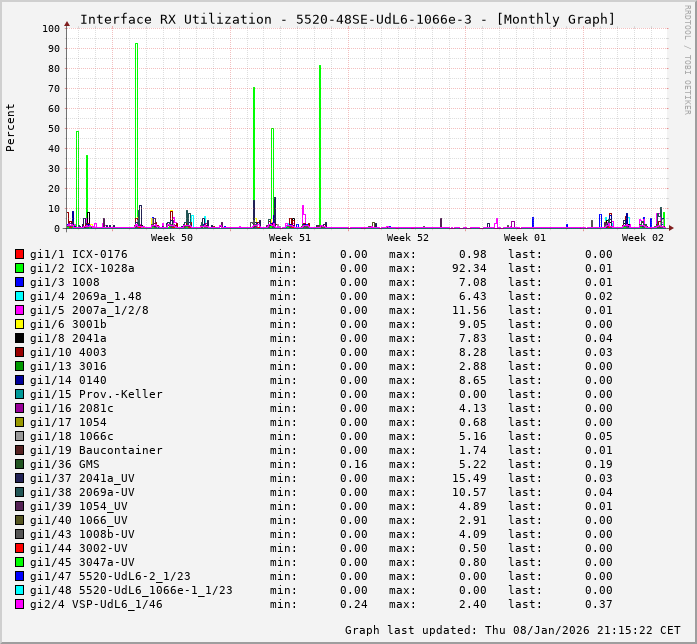
Task: Select the swatch next to gi1/36 GMS
Action: click(x=19, y=464)
